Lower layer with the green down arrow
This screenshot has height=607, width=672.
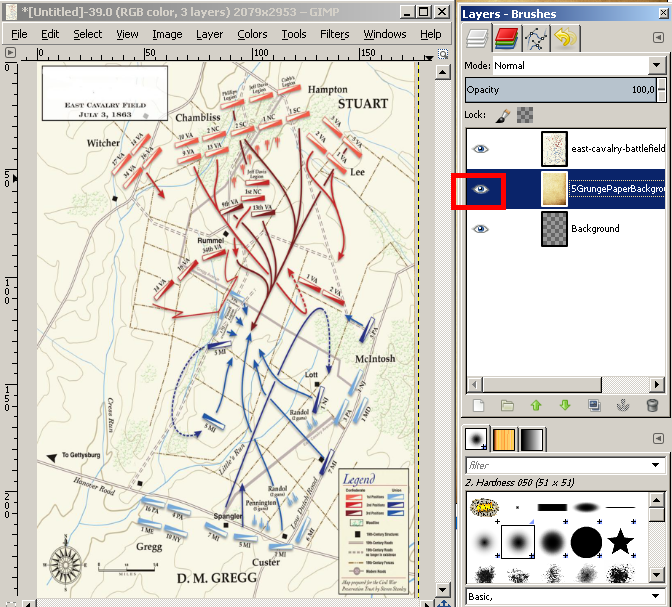point(565,406)
